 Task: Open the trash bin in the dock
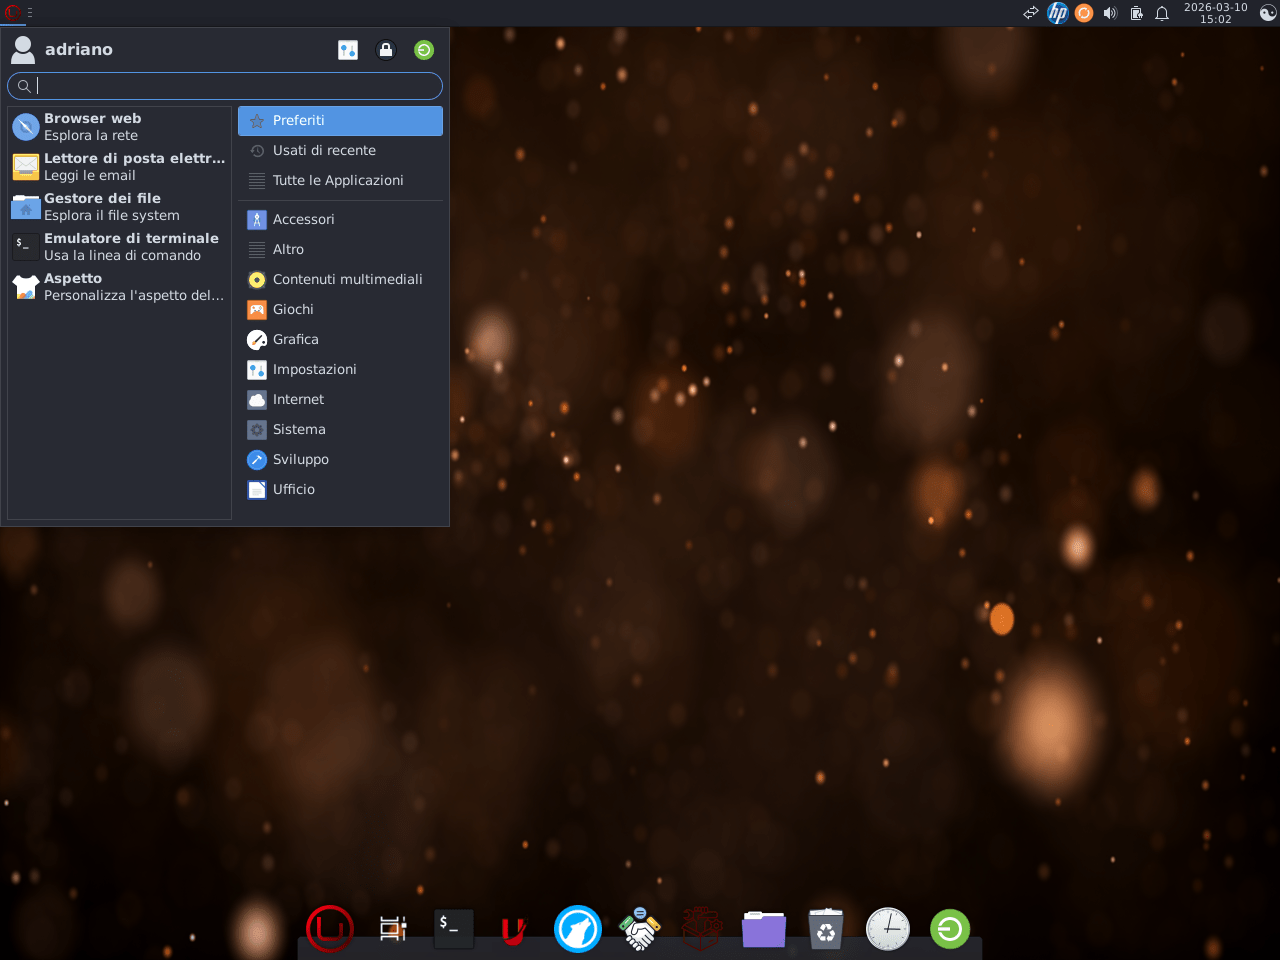tap(826, 929)
